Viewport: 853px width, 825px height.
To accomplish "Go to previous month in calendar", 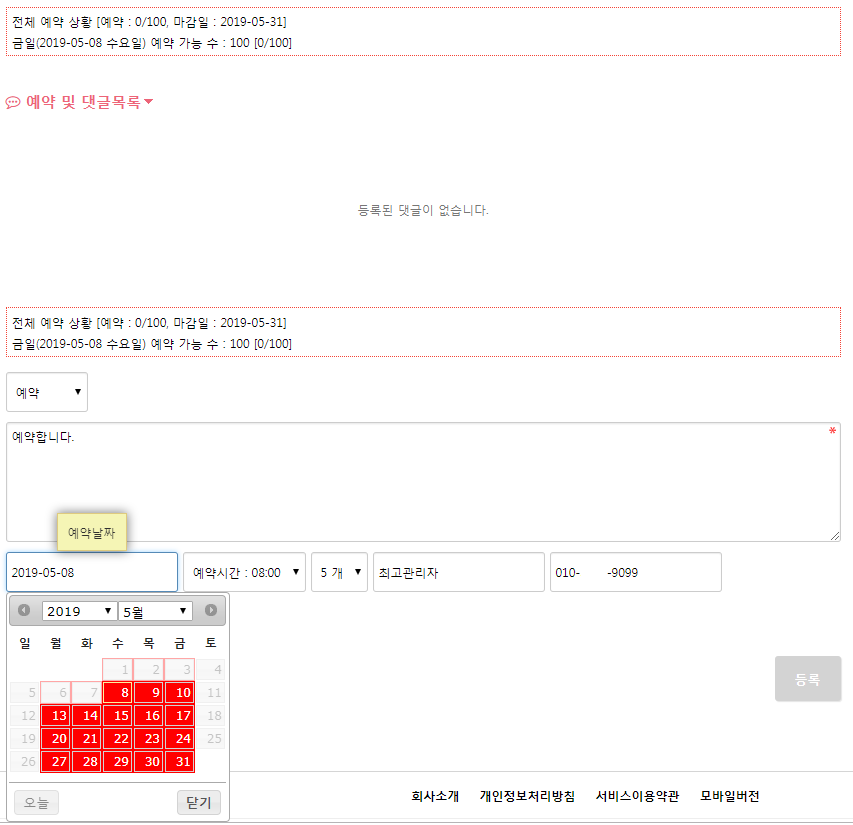I will [x=24, y=611].
